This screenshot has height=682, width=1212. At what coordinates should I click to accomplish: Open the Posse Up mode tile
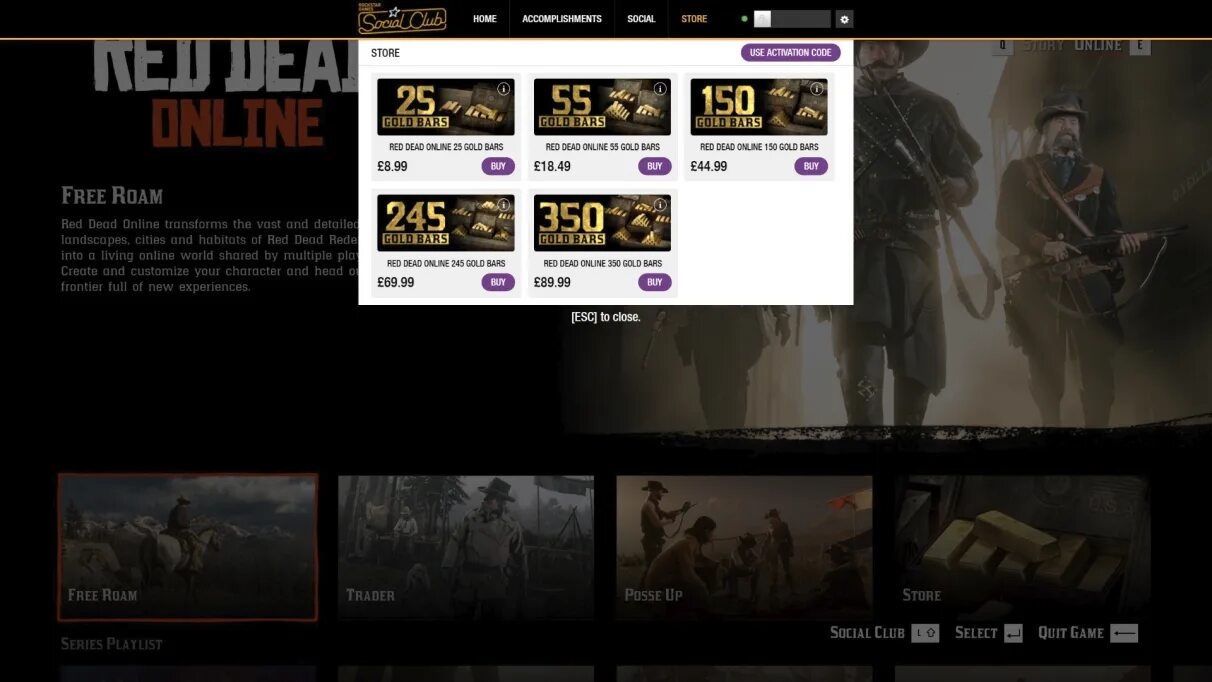[x=743, y=546]
